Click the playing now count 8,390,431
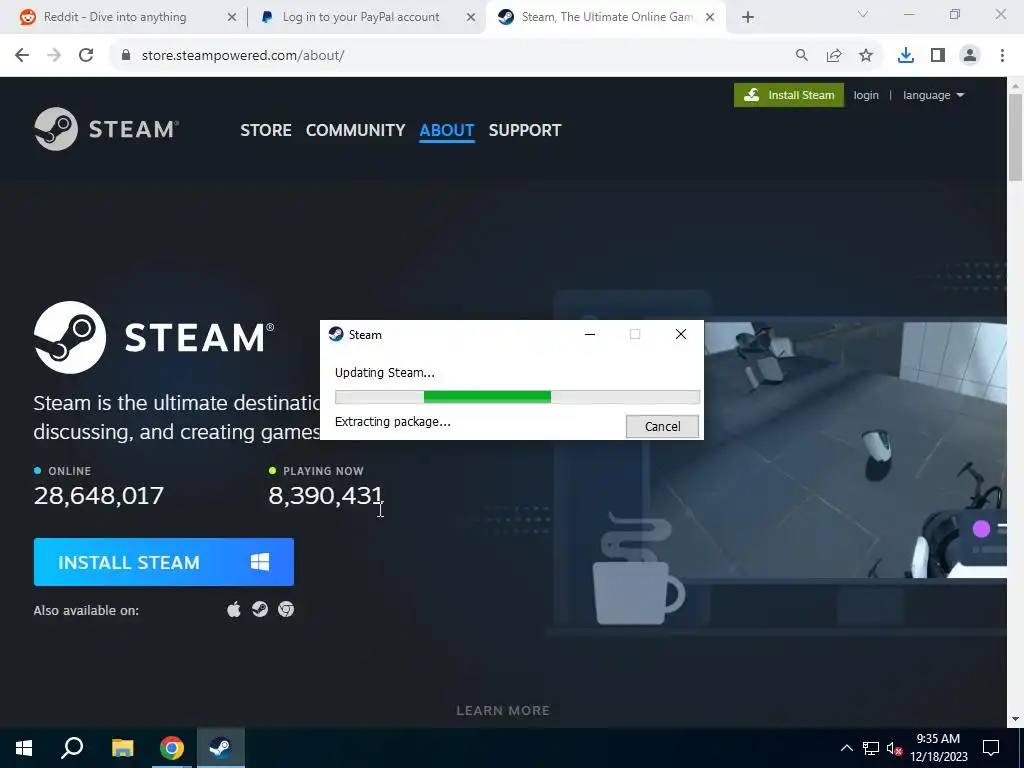This screenshot has height=768, width=1024. [325, 496]
